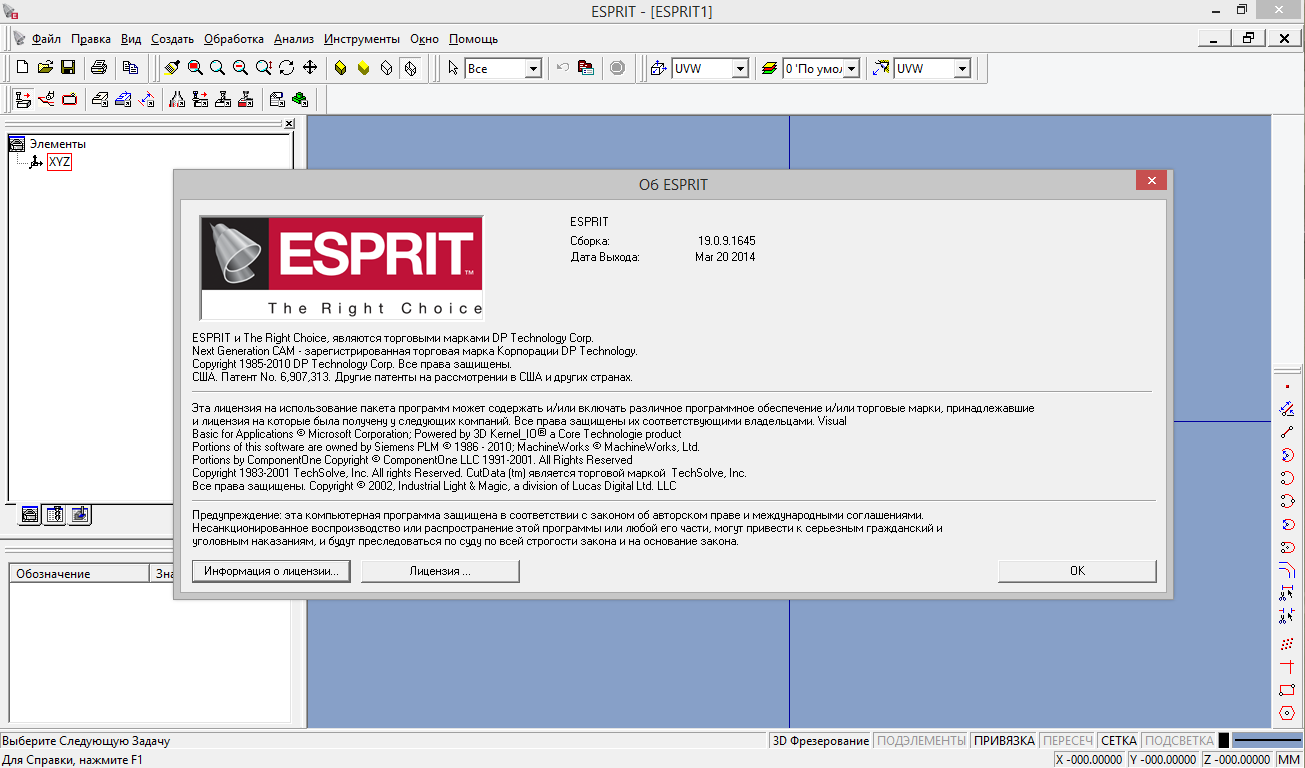The image size is (1305, 768).
Task: Open the Помощь menu
Action: tap(473, 39)
